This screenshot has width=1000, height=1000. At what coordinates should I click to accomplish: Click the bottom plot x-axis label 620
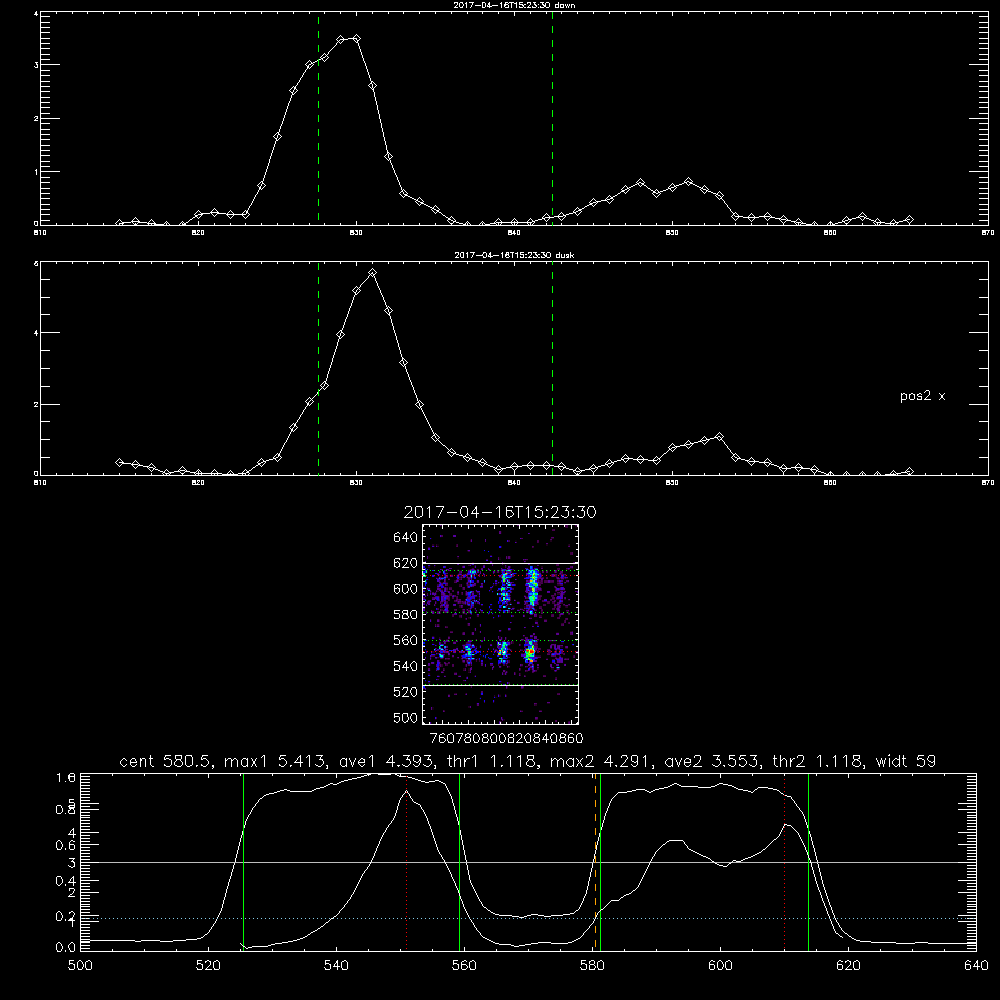pyautogui.click(x=848, y=966)
